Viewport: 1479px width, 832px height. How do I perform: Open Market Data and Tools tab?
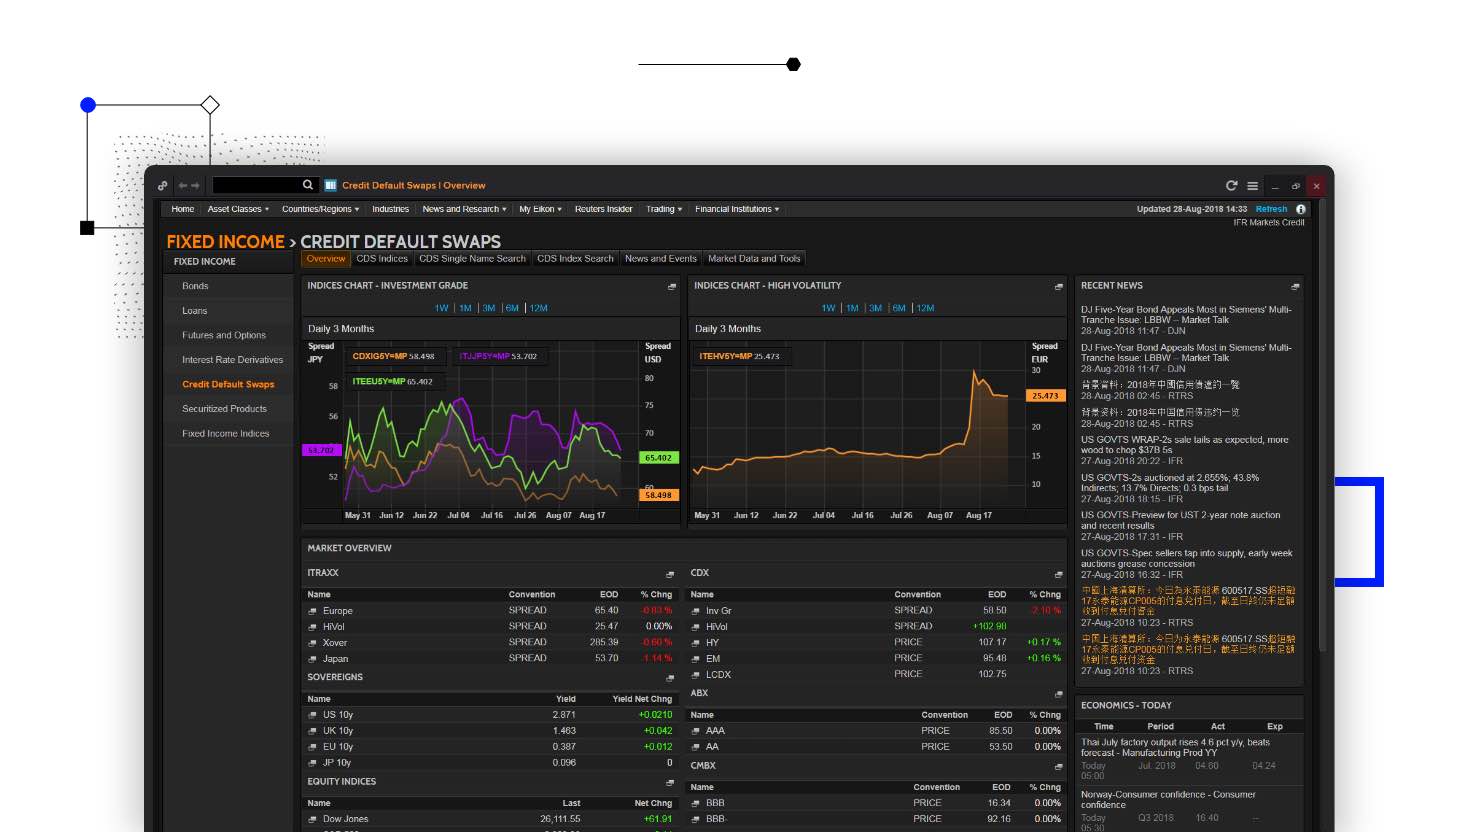point(754,259)
